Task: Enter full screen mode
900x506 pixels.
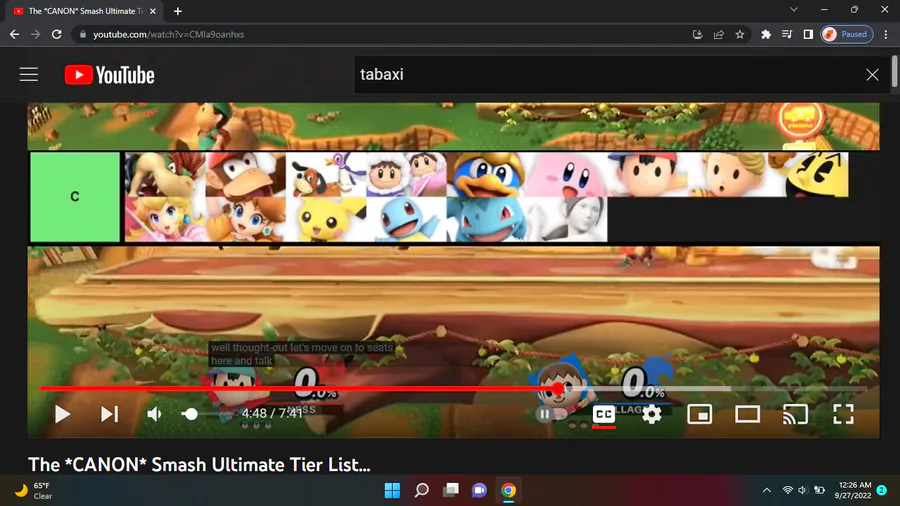Action: click(x=843, y=414)
